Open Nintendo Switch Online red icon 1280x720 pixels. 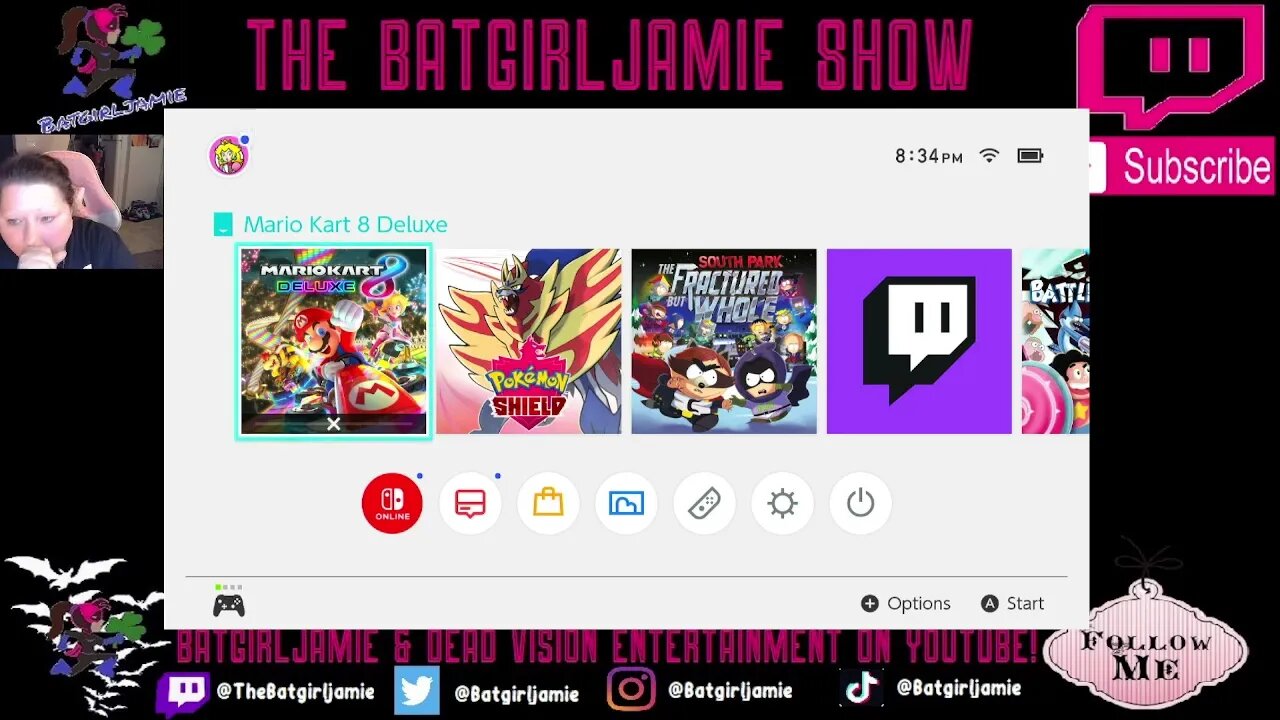[x=392, y=503]
